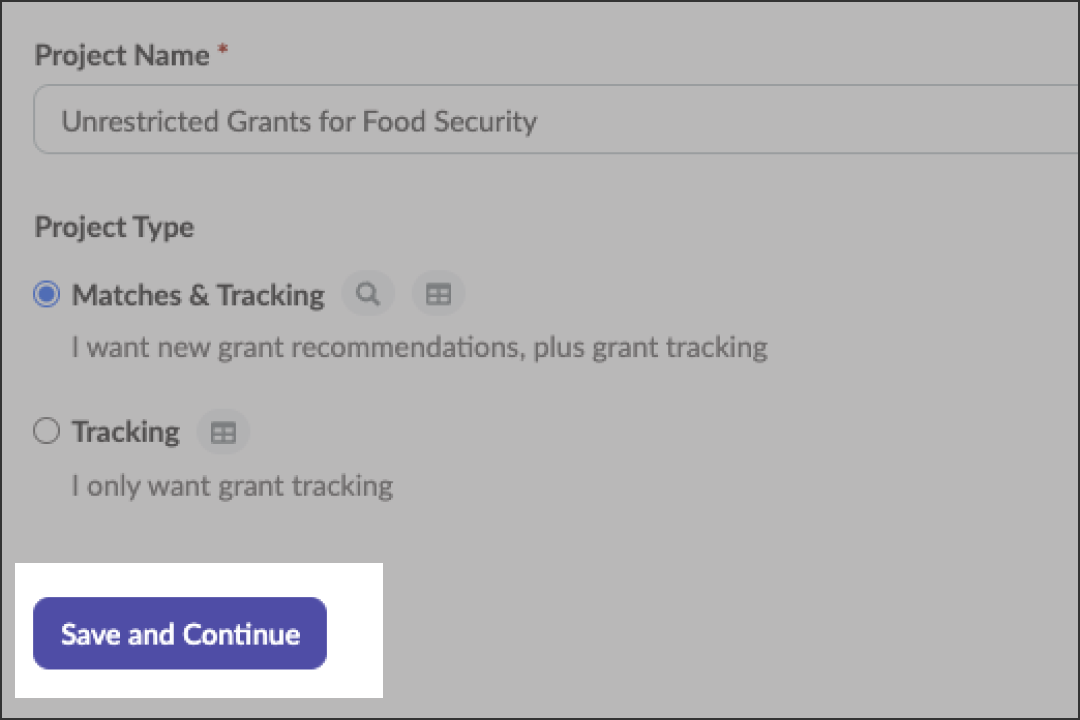This screenshot has height=720, width=1080.
Task: Click the search icon next to Matches & Tracking
Action: pos(367,293)
